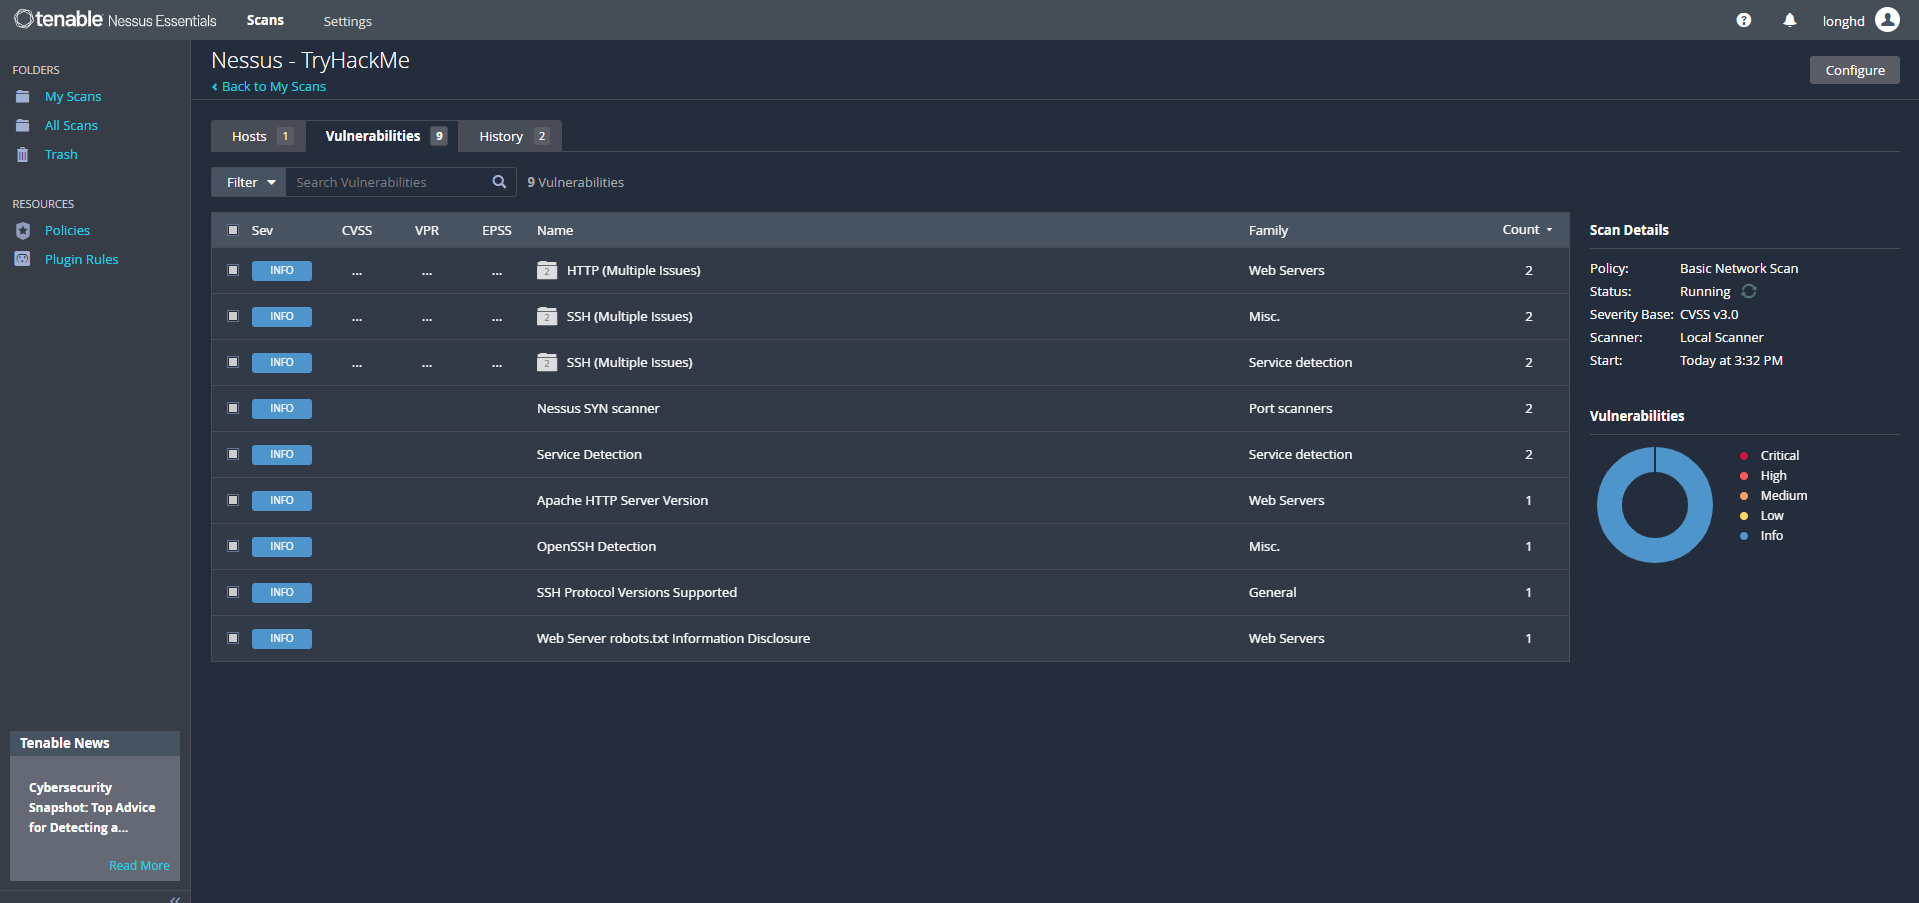
Task: Click the search magnifier icon
Action: tap(499, 182)
